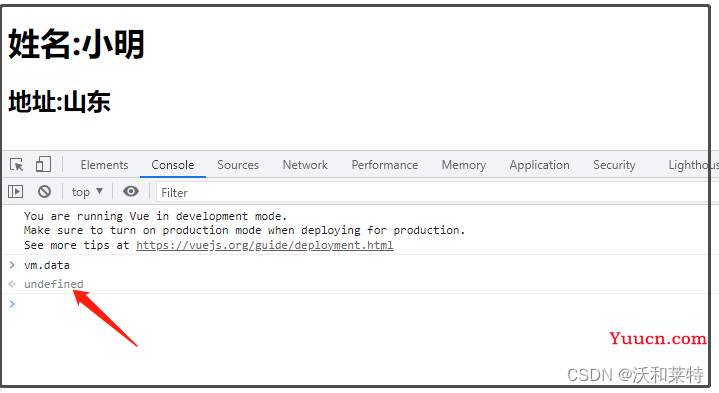Image resolution: width=719 pixels, height=393 pixels.
Task: Expand the vm.data input chevron
Action: pyautogui.click(x=12, y=265)
